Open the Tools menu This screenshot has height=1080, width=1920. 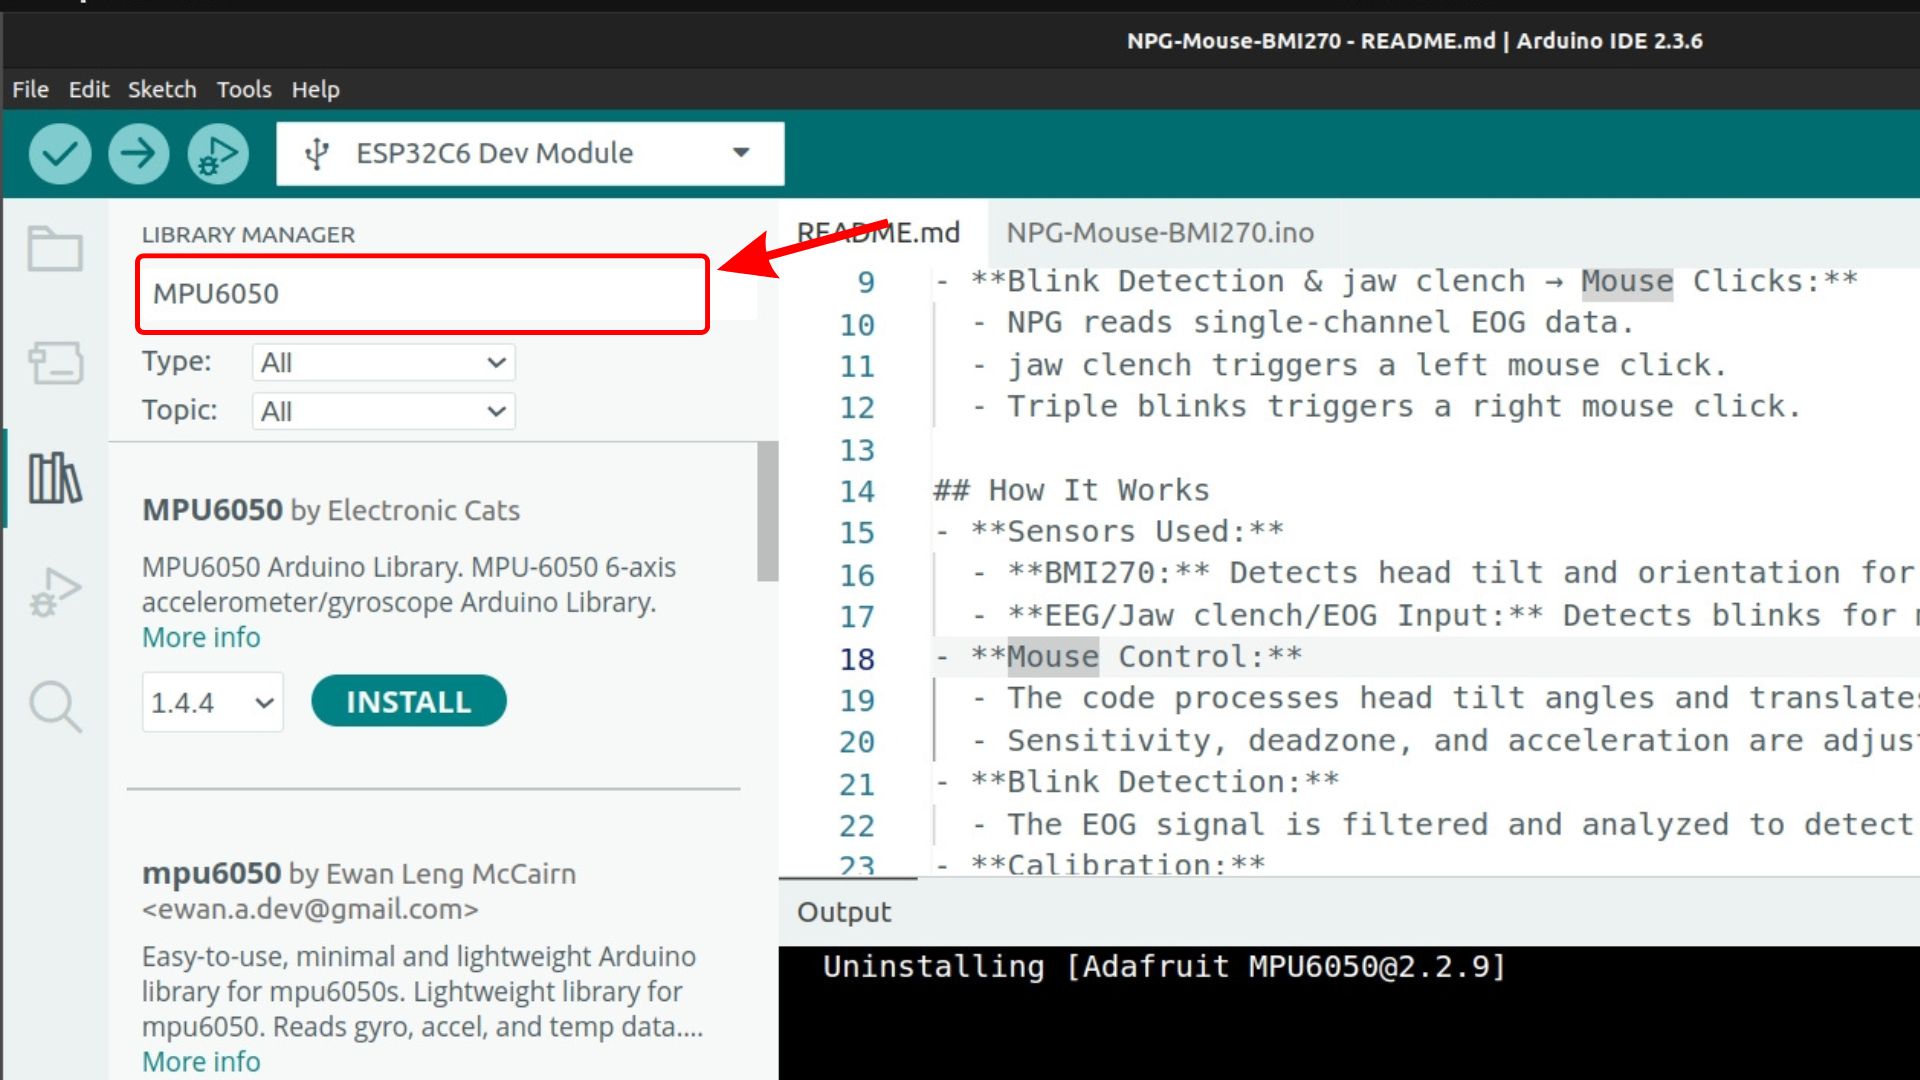pyautogui.click(x=244, y=89)
